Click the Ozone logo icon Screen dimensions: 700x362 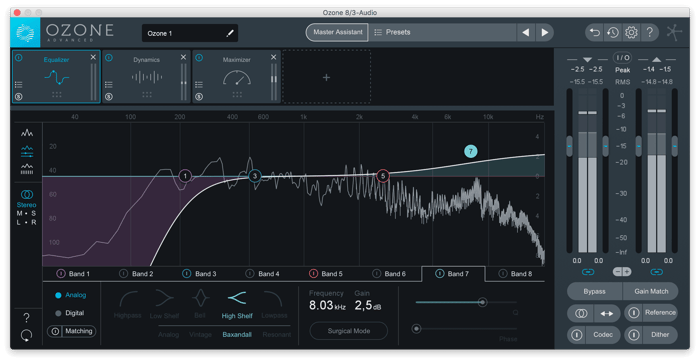pyautogui.click(x=25, y=33)
